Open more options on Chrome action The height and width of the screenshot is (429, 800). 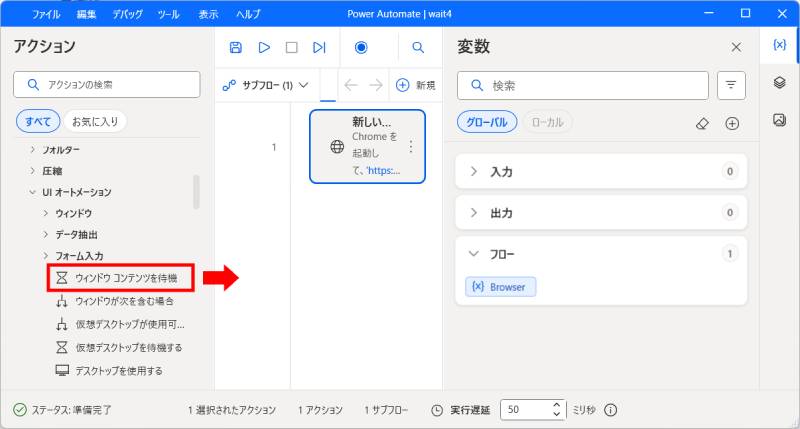[411, 147]
